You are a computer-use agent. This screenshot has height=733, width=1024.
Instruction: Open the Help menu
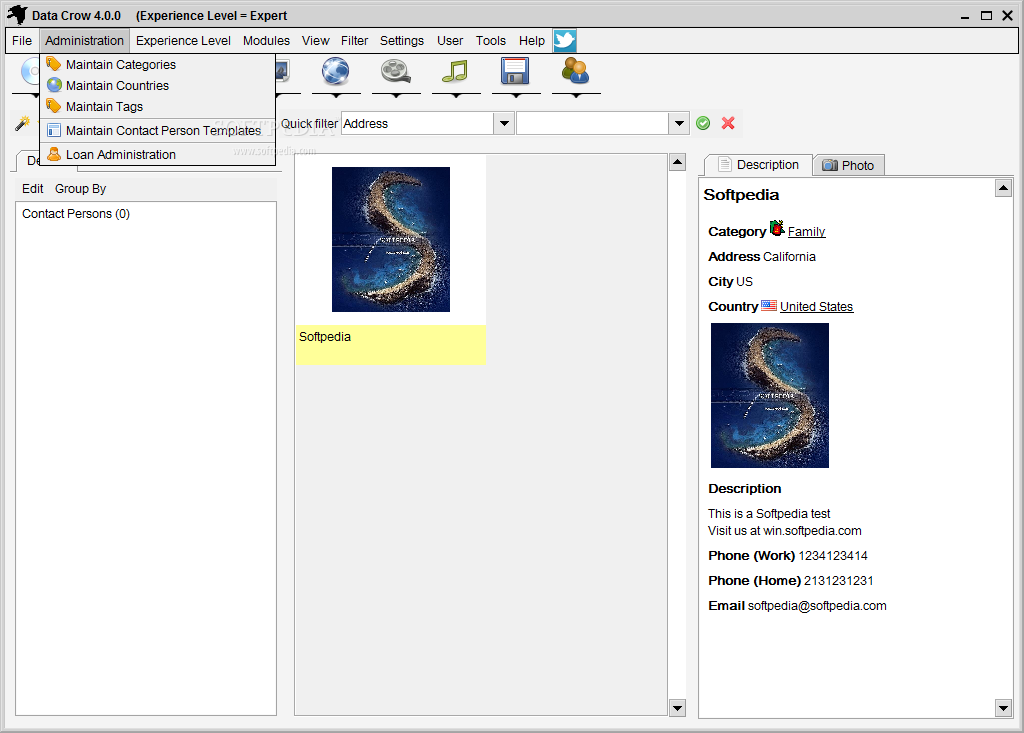click(x=532, y=41)
